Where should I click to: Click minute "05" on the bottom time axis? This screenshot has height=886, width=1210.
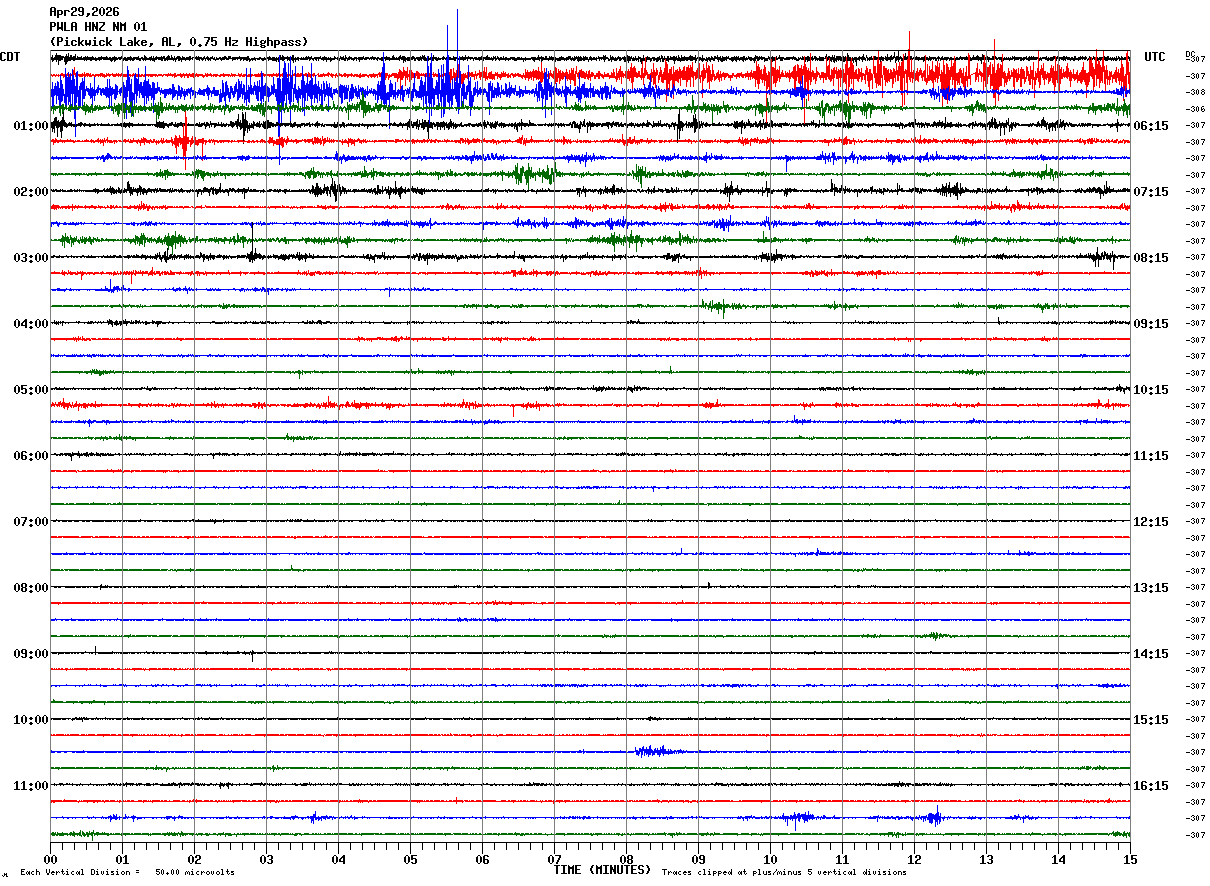pos(410,859)
